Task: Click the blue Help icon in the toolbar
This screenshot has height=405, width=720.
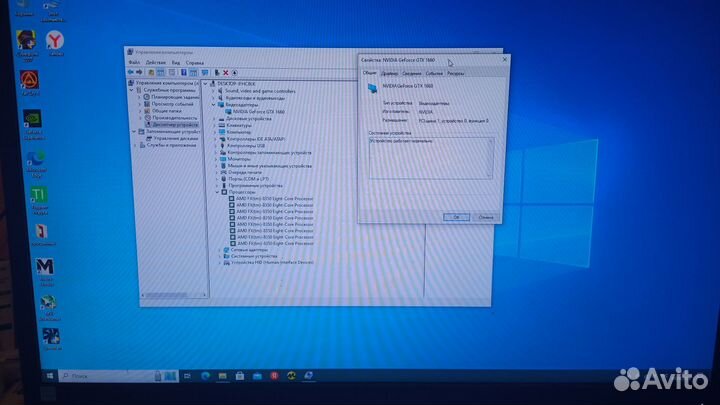Action: pos(183,73)
